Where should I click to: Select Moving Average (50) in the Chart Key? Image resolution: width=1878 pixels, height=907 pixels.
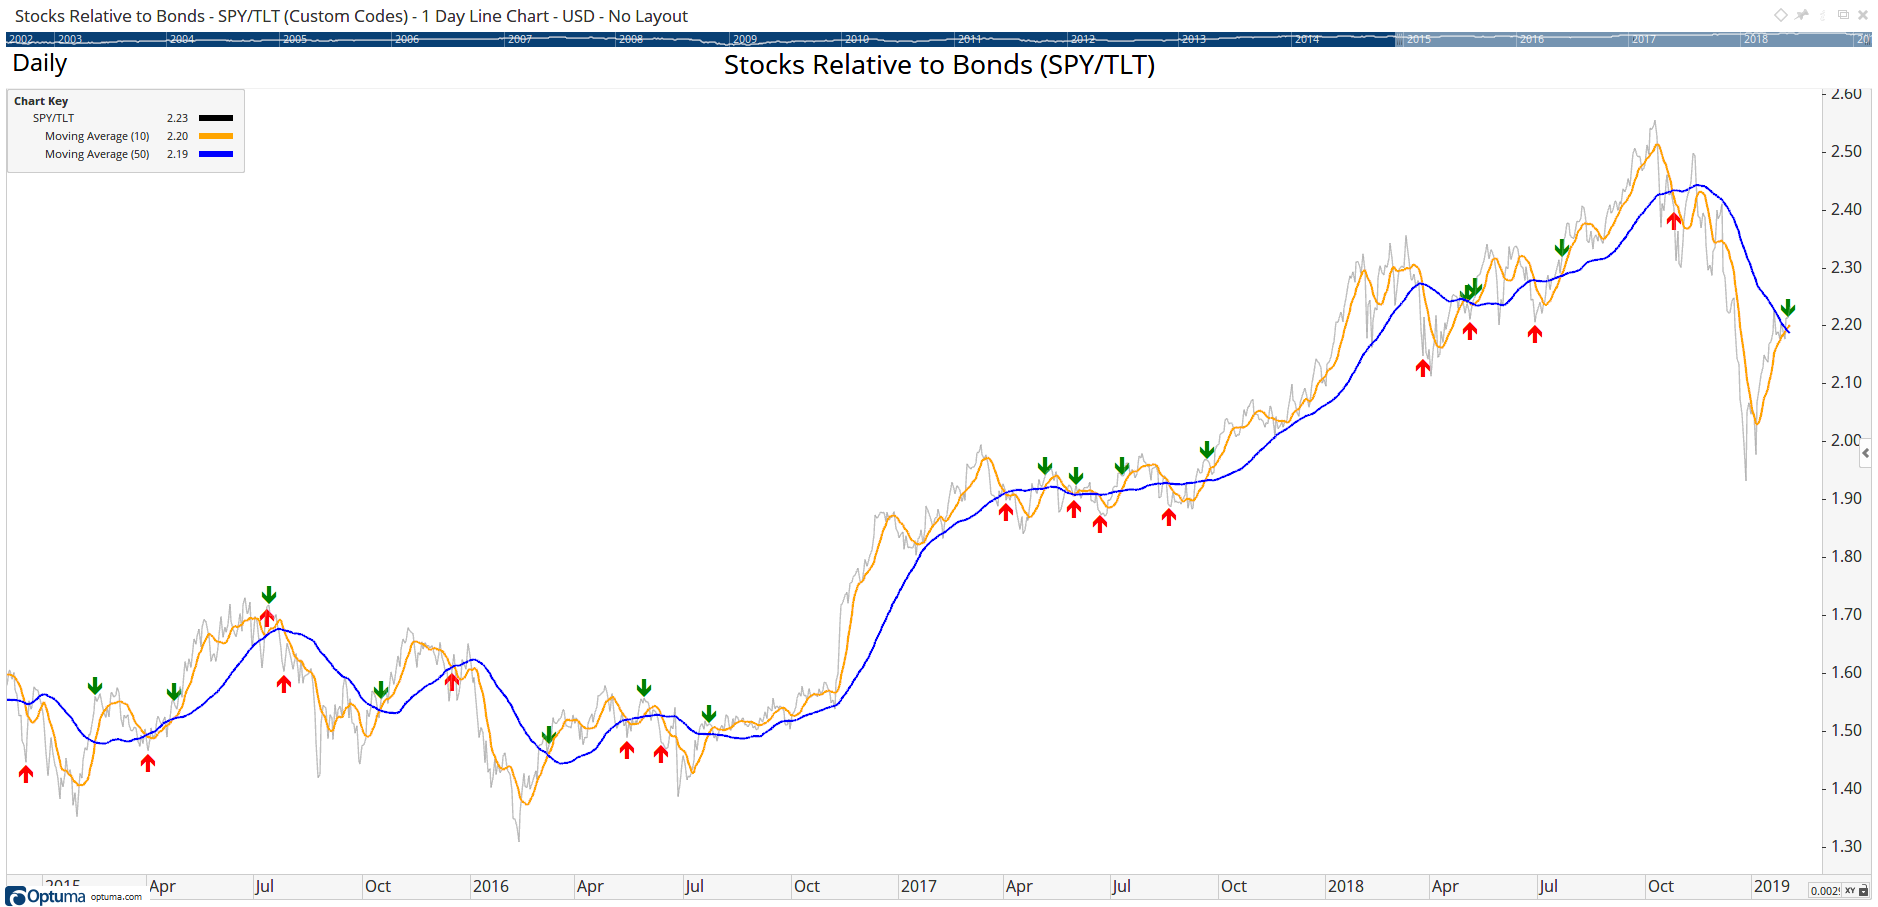[97, 154]
